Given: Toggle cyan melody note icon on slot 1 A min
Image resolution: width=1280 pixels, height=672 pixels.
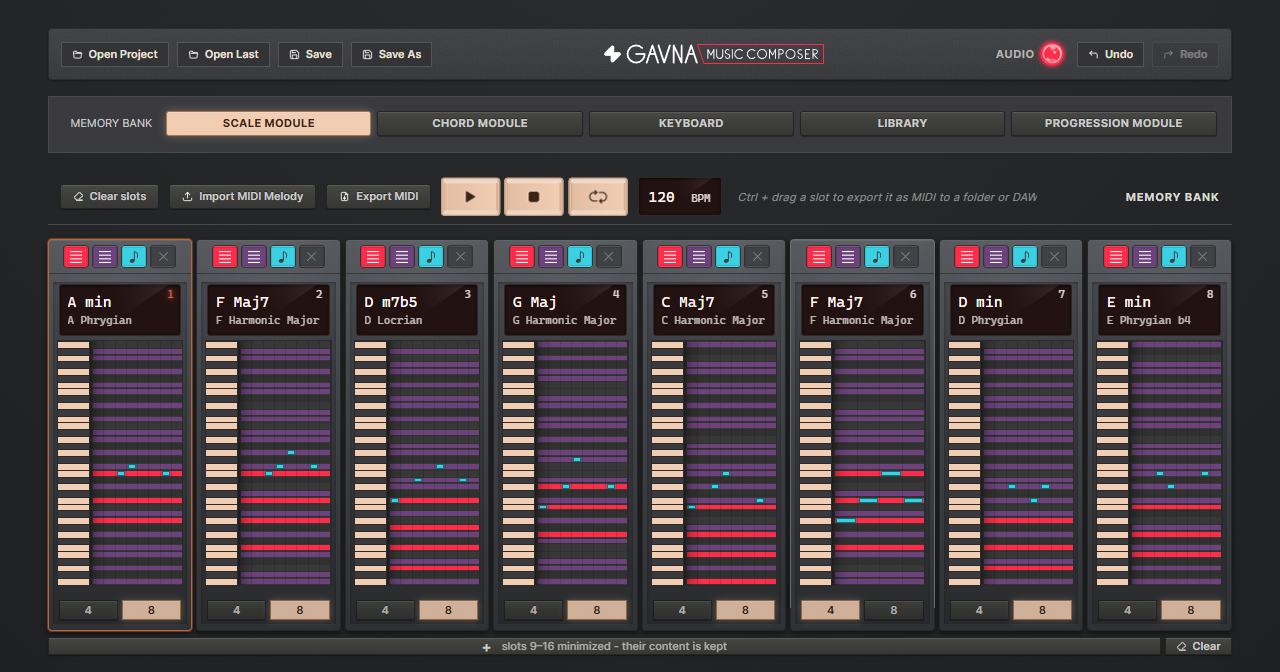Looking at the screenshot, I should coord(134,257).
